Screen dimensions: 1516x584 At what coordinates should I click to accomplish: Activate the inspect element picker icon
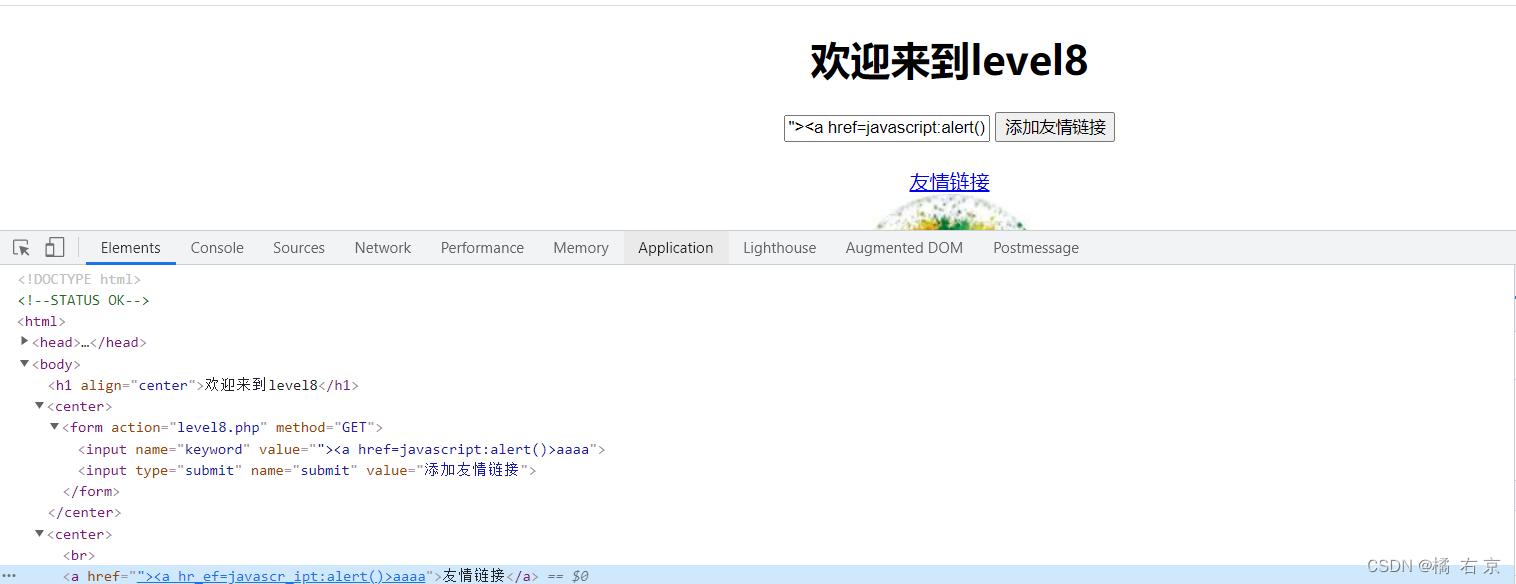21,247
